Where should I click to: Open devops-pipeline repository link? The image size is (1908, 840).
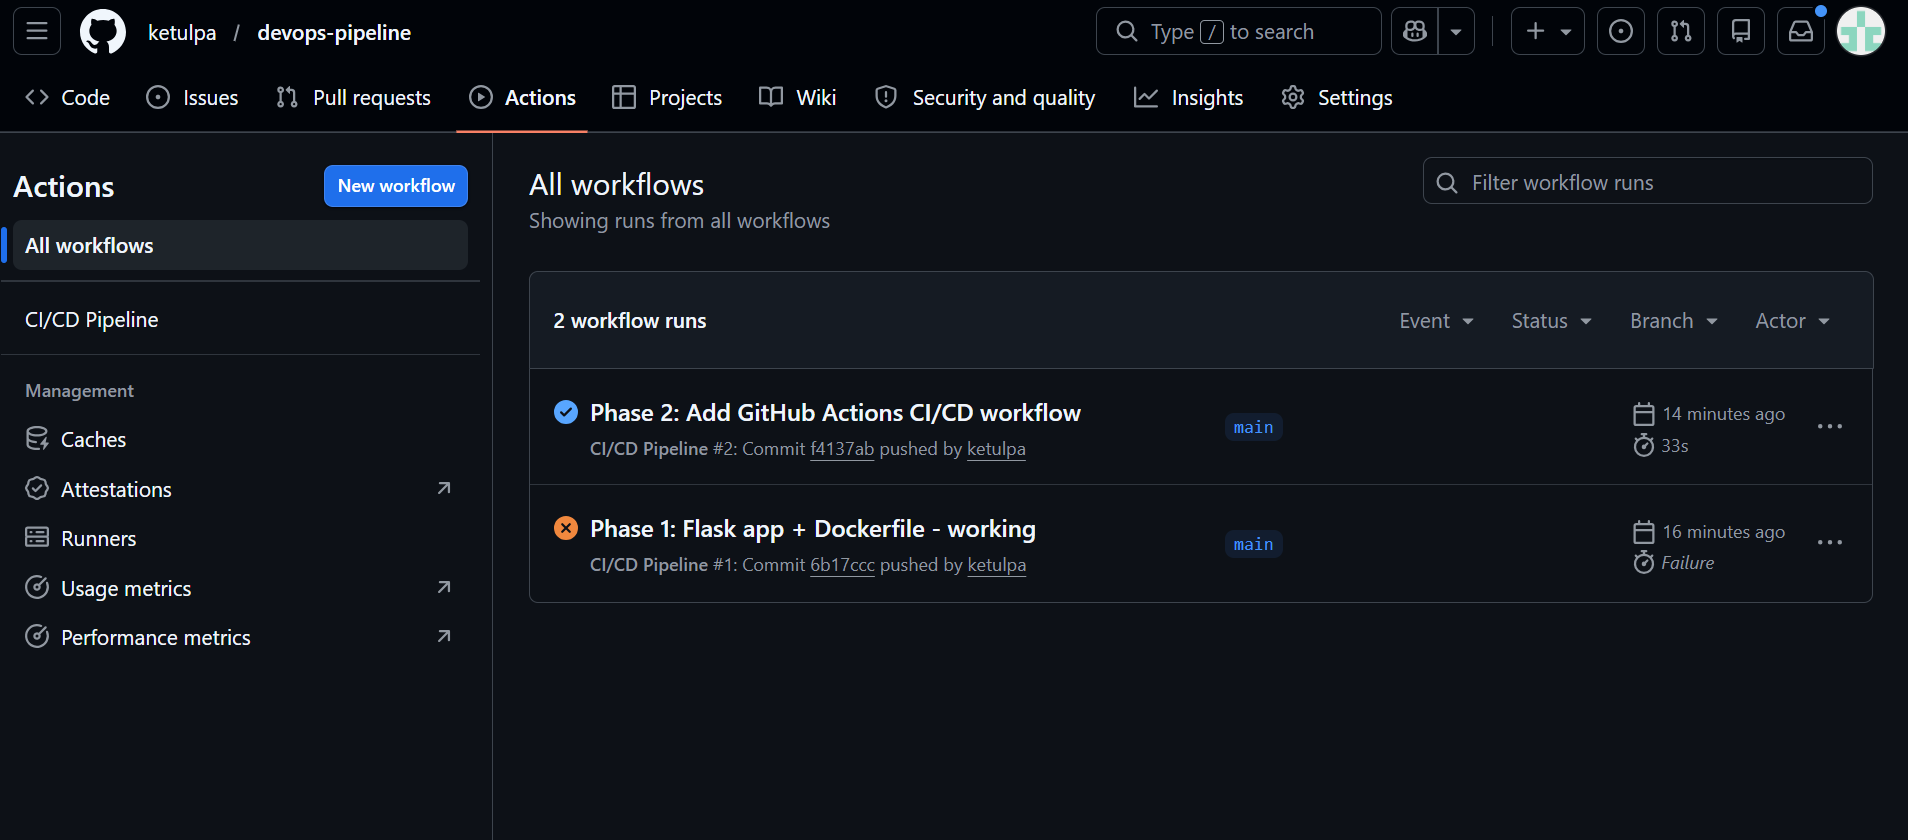click(334, 32)
